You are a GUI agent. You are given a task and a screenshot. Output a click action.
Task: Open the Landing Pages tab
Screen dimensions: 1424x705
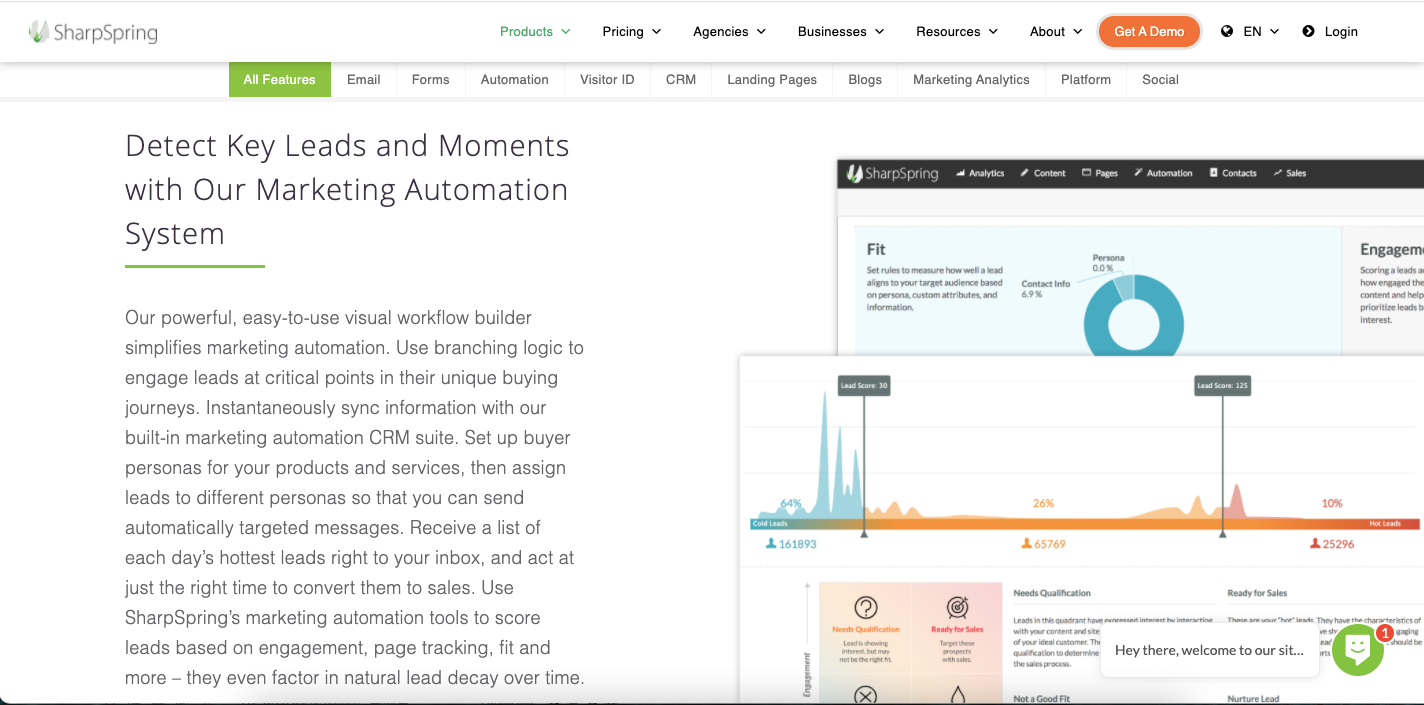tap(772, 80)
